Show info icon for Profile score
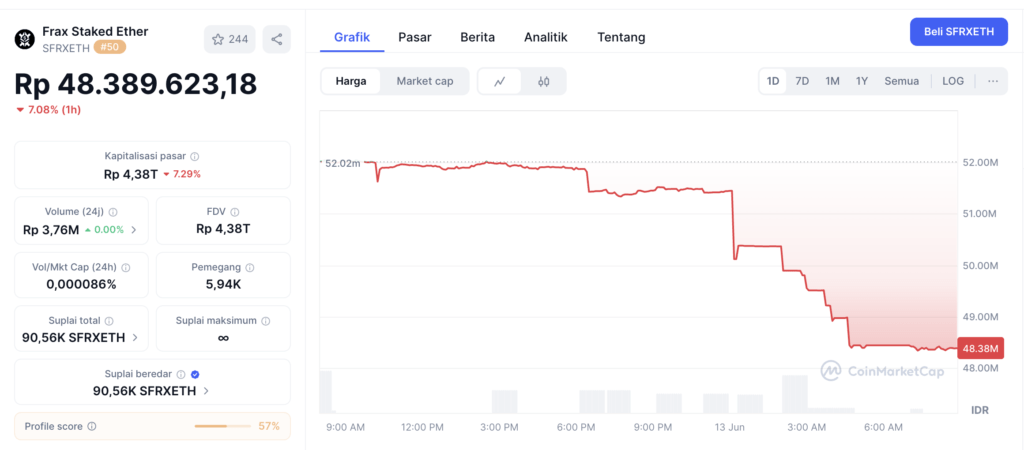This screenshot has width=1024, height=450. click(91, 426)
